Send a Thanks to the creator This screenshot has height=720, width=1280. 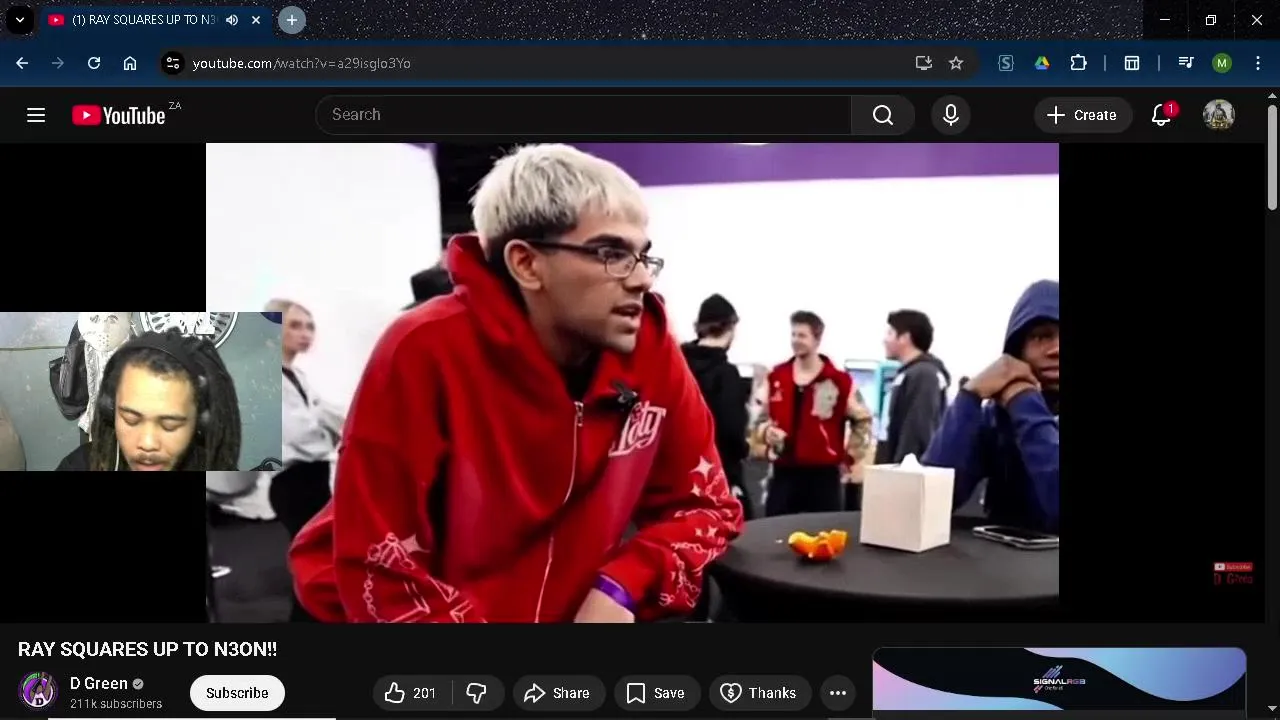tap(760, 693)
